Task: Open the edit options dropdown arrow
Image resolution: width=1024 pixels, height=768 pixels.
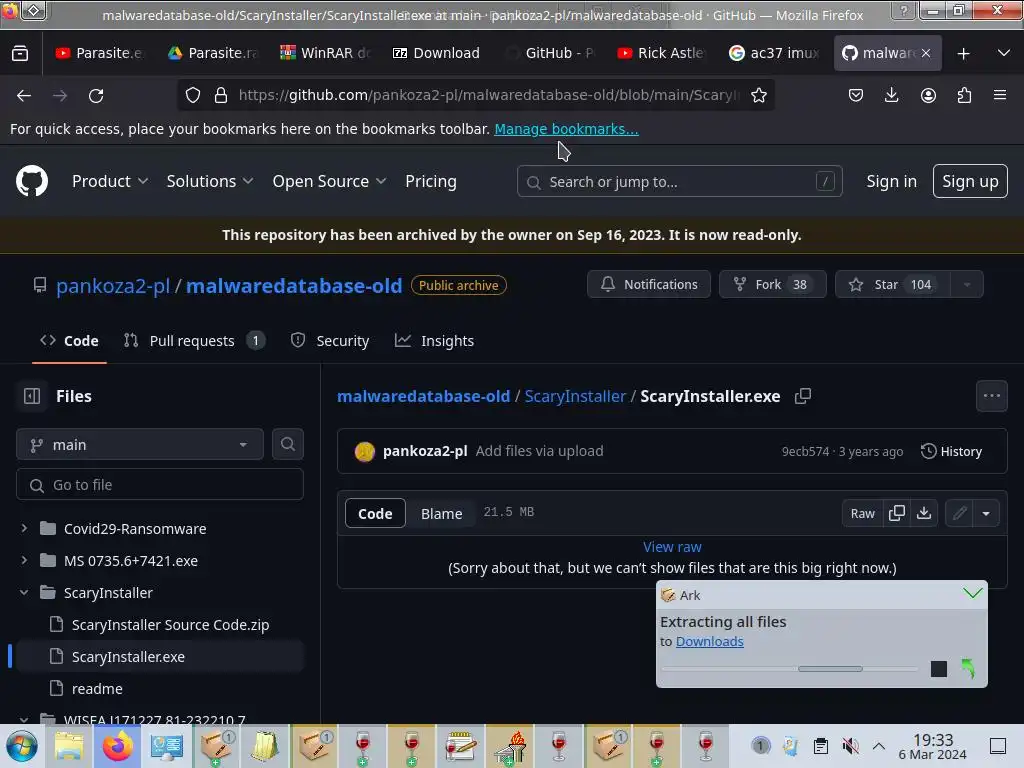Action: pyautogui.click(x=986, y=513)
